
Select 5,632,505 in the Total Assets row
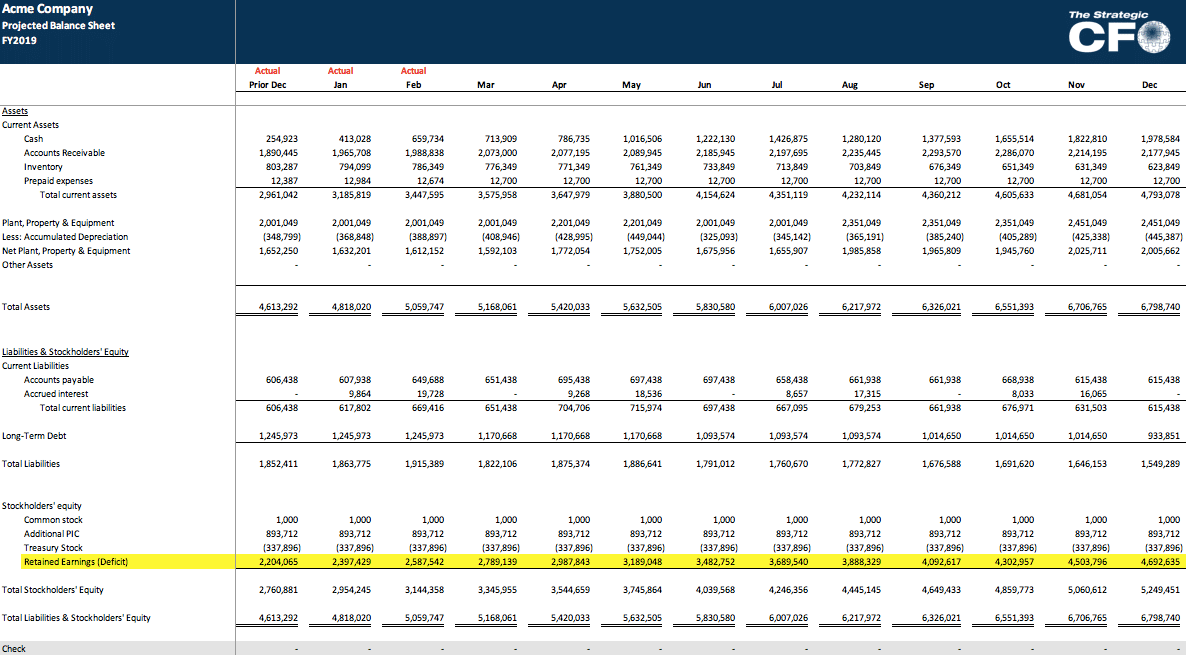[x=642, y=307]
